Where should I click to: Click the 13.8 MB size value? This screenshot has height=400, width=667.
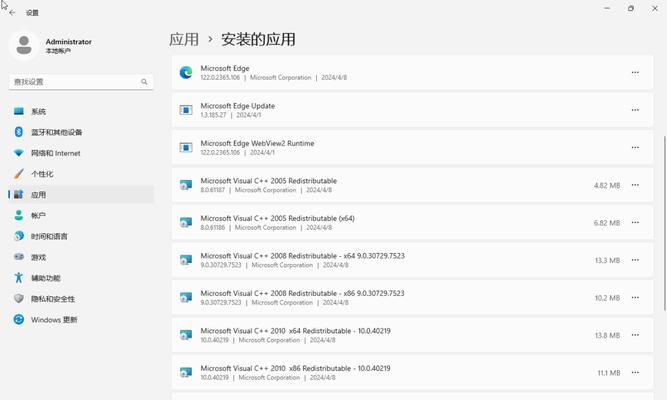(x=607, y=335)
